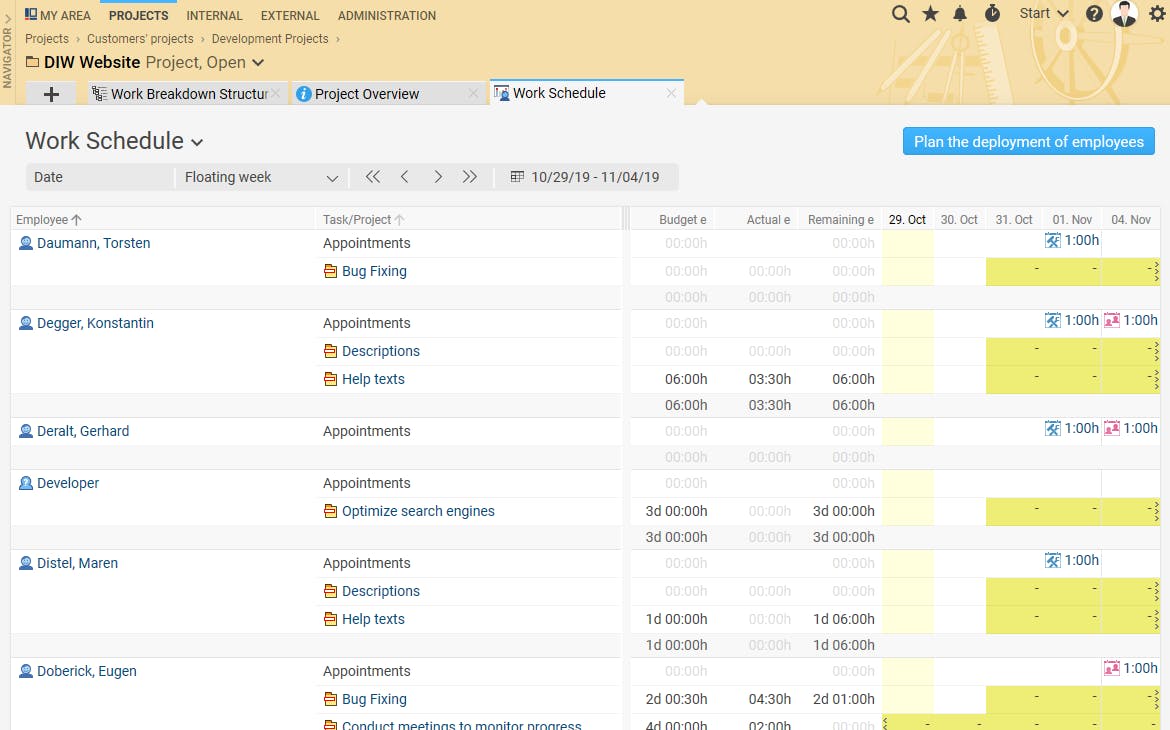This screenshot has width=1170, height=730.
Task: Open employee Daumann, Torsten
Action: tap(93, 243)
